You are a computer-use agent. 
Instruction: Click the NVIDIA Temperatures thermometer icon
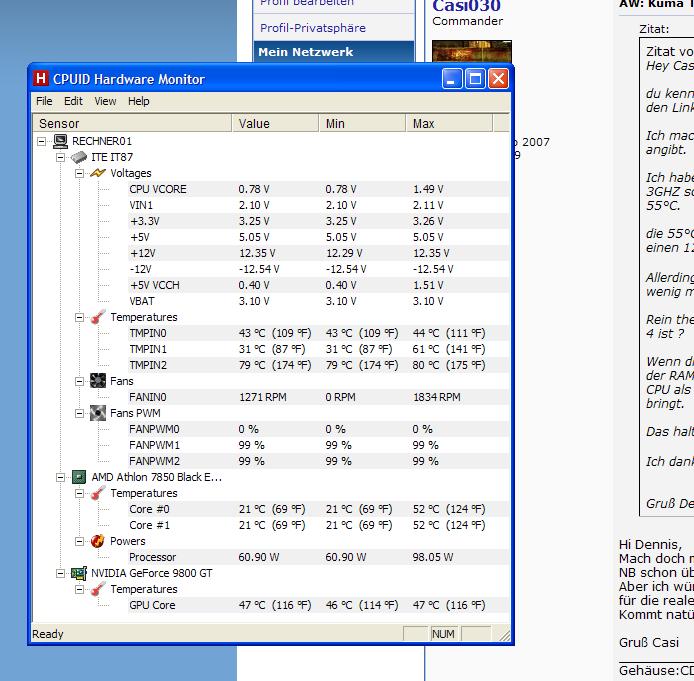point(98,589)
